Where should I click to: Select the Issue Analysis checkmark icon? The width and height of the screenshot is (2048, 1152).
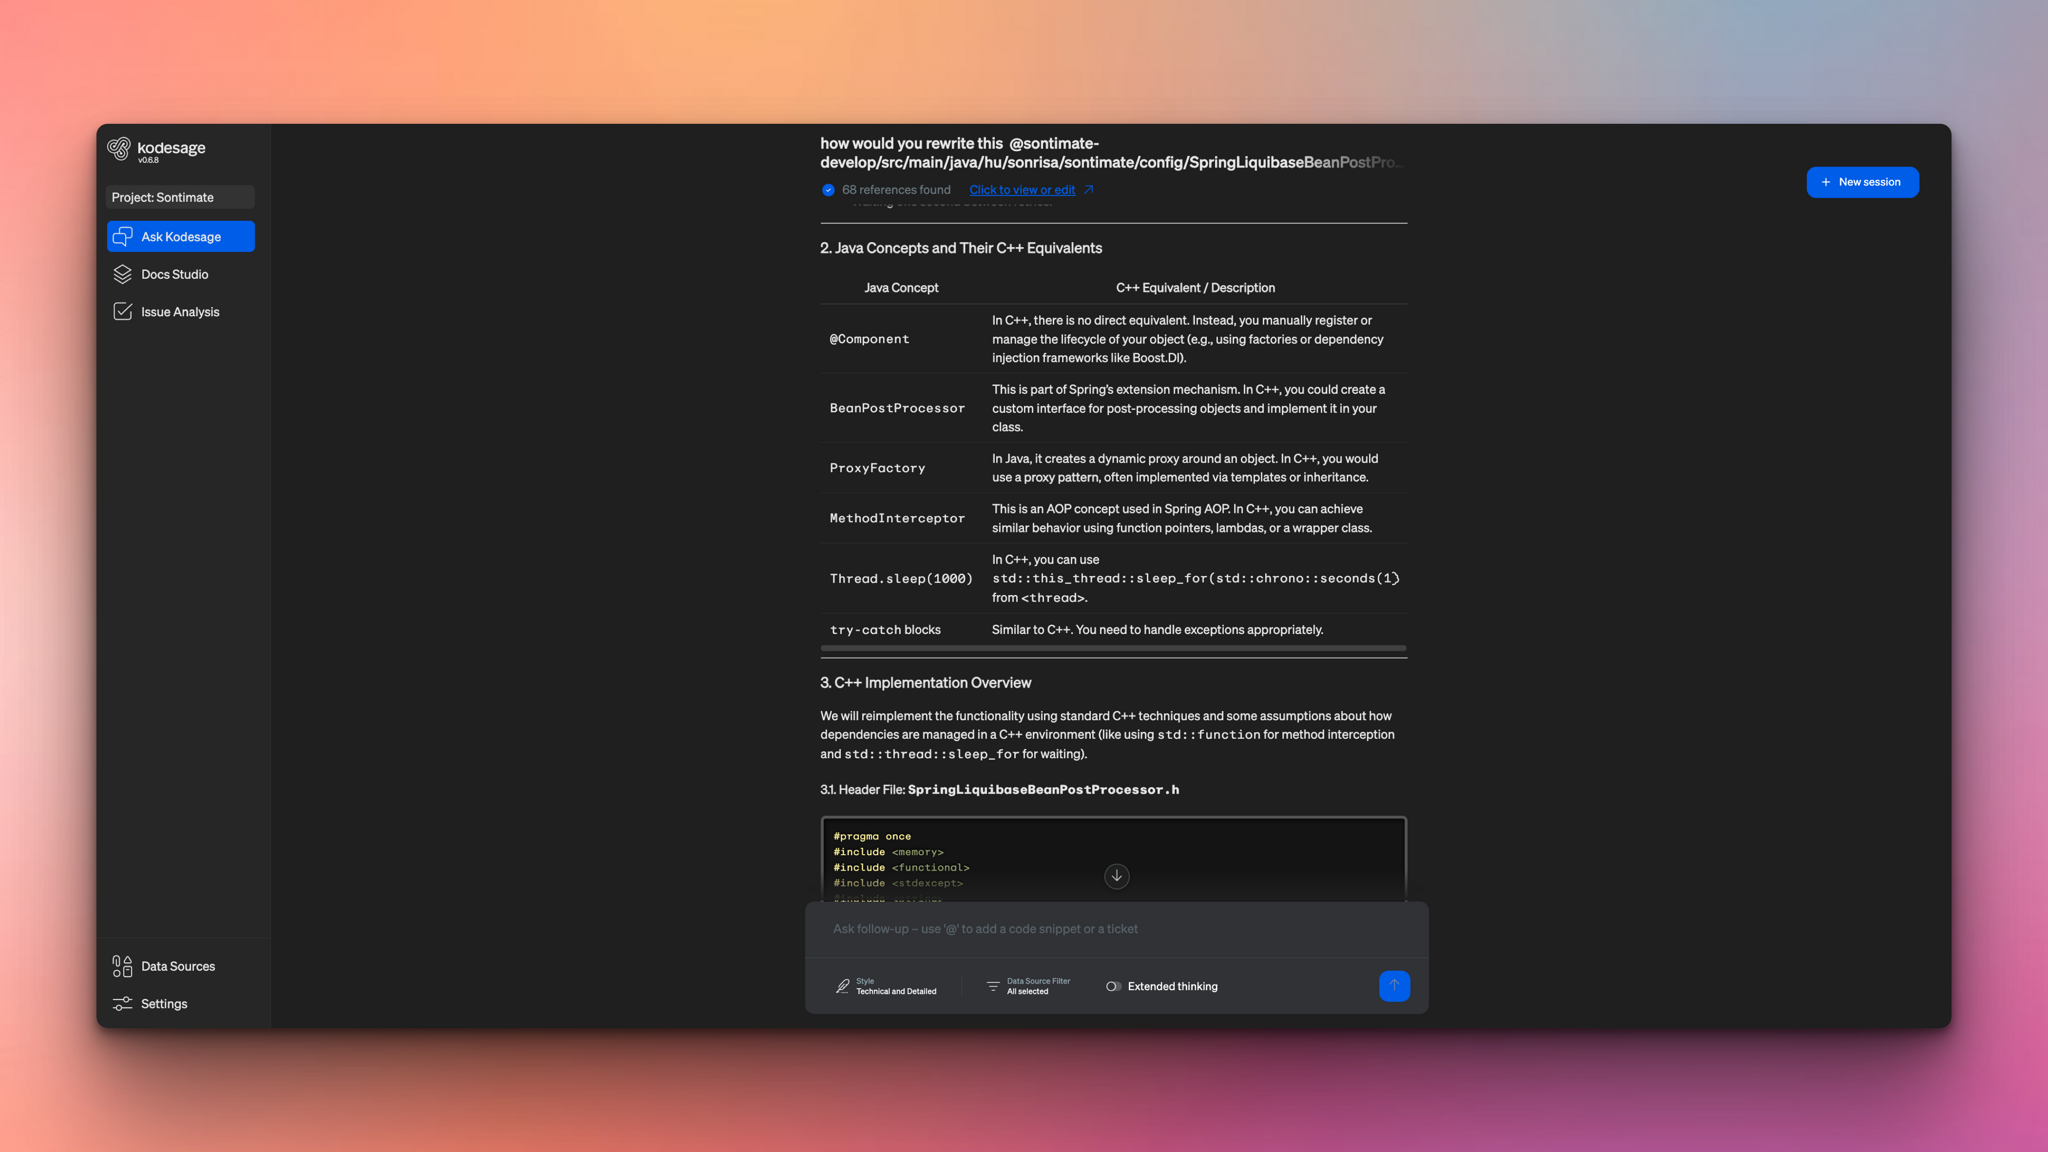(x=122, y=311)
